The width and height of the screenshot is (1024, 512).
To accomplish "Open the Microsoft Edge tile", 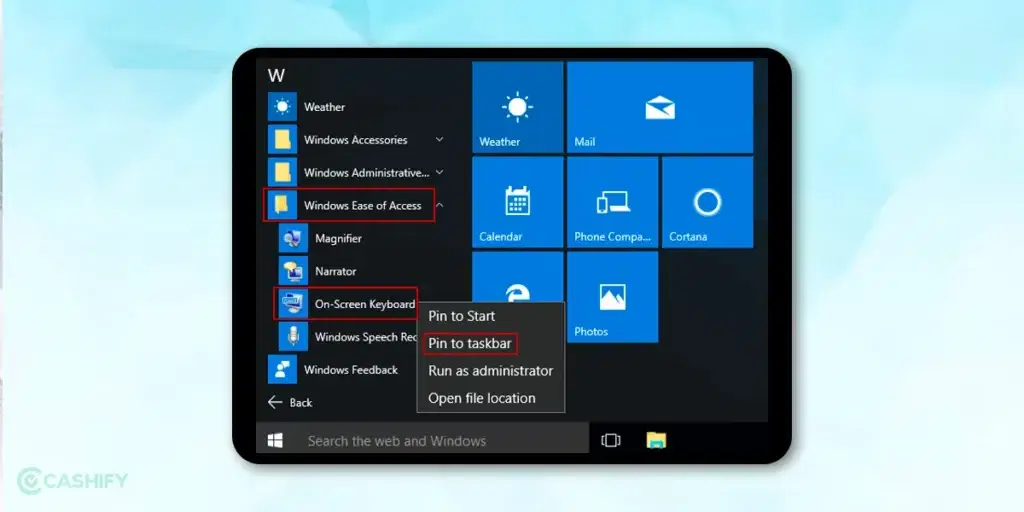I will click(x=517, y=278).
